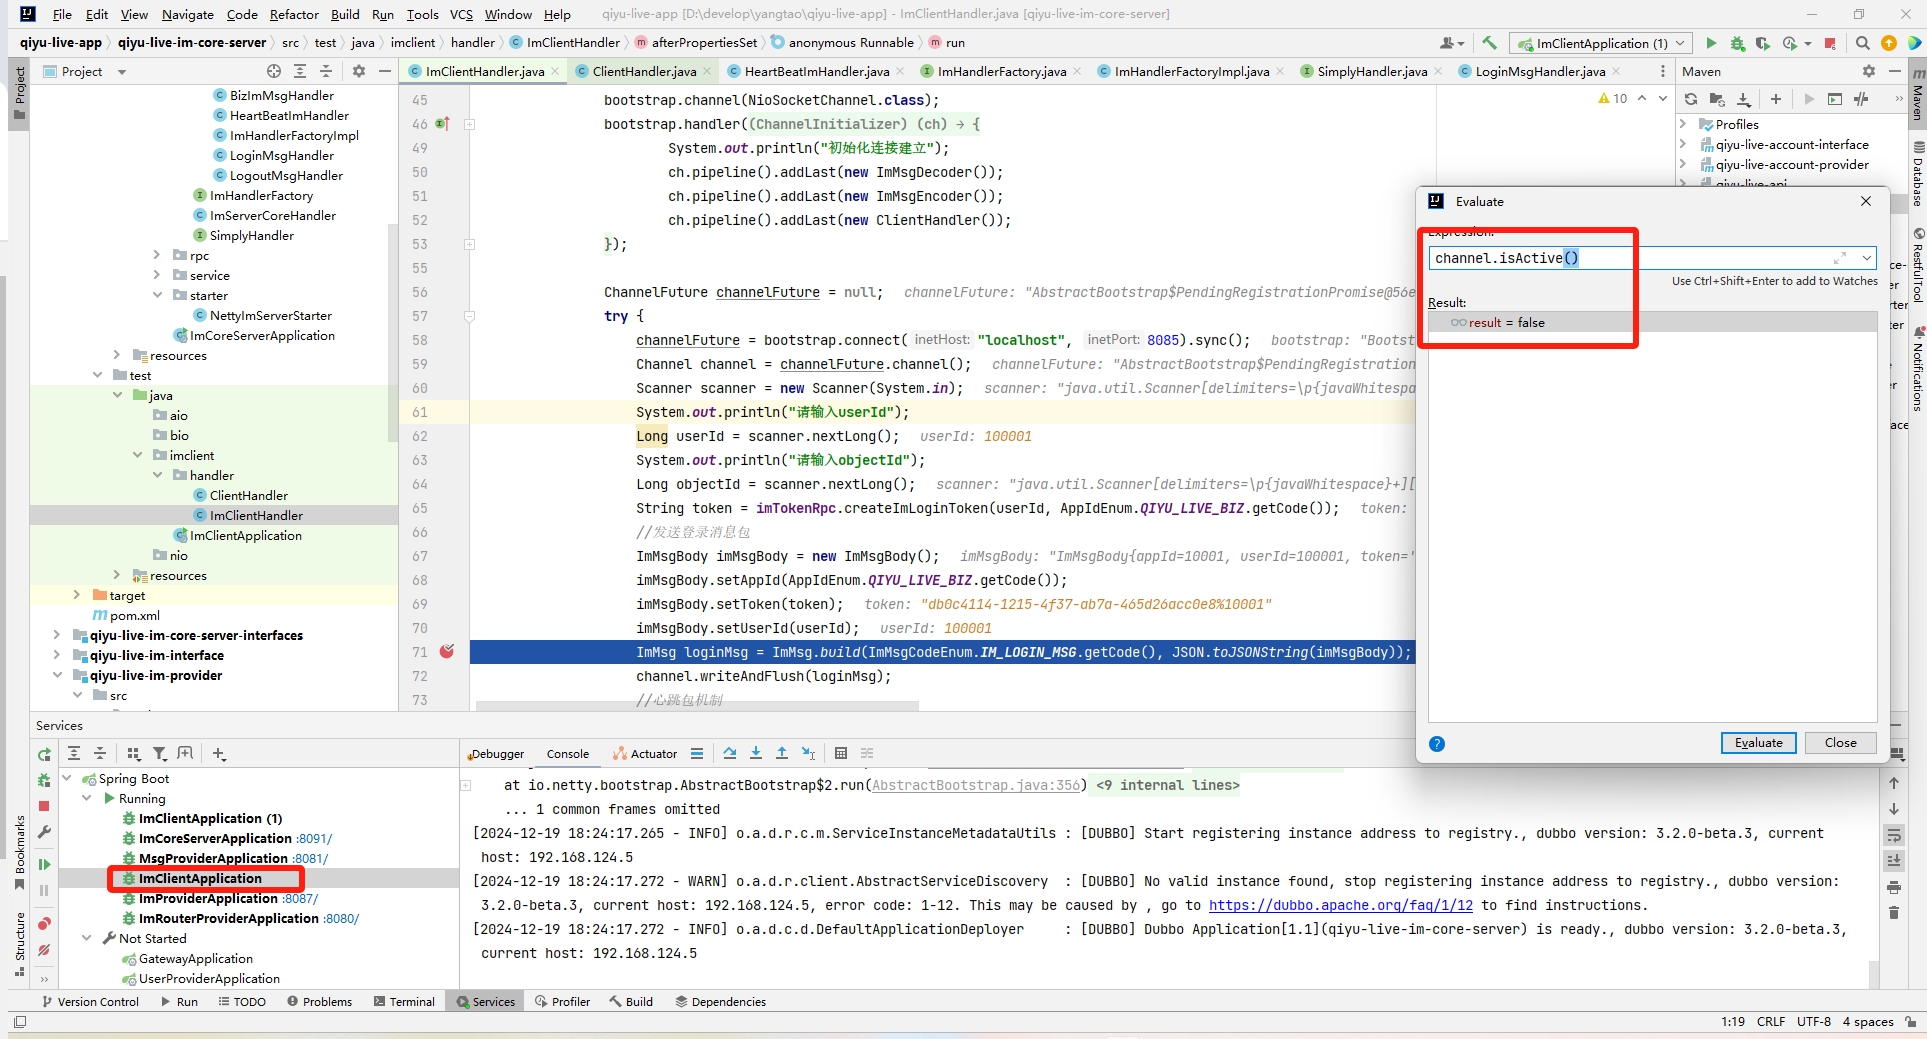
Task: Click the Project panel locate-file crosshair icon
Action: (274, 71)
